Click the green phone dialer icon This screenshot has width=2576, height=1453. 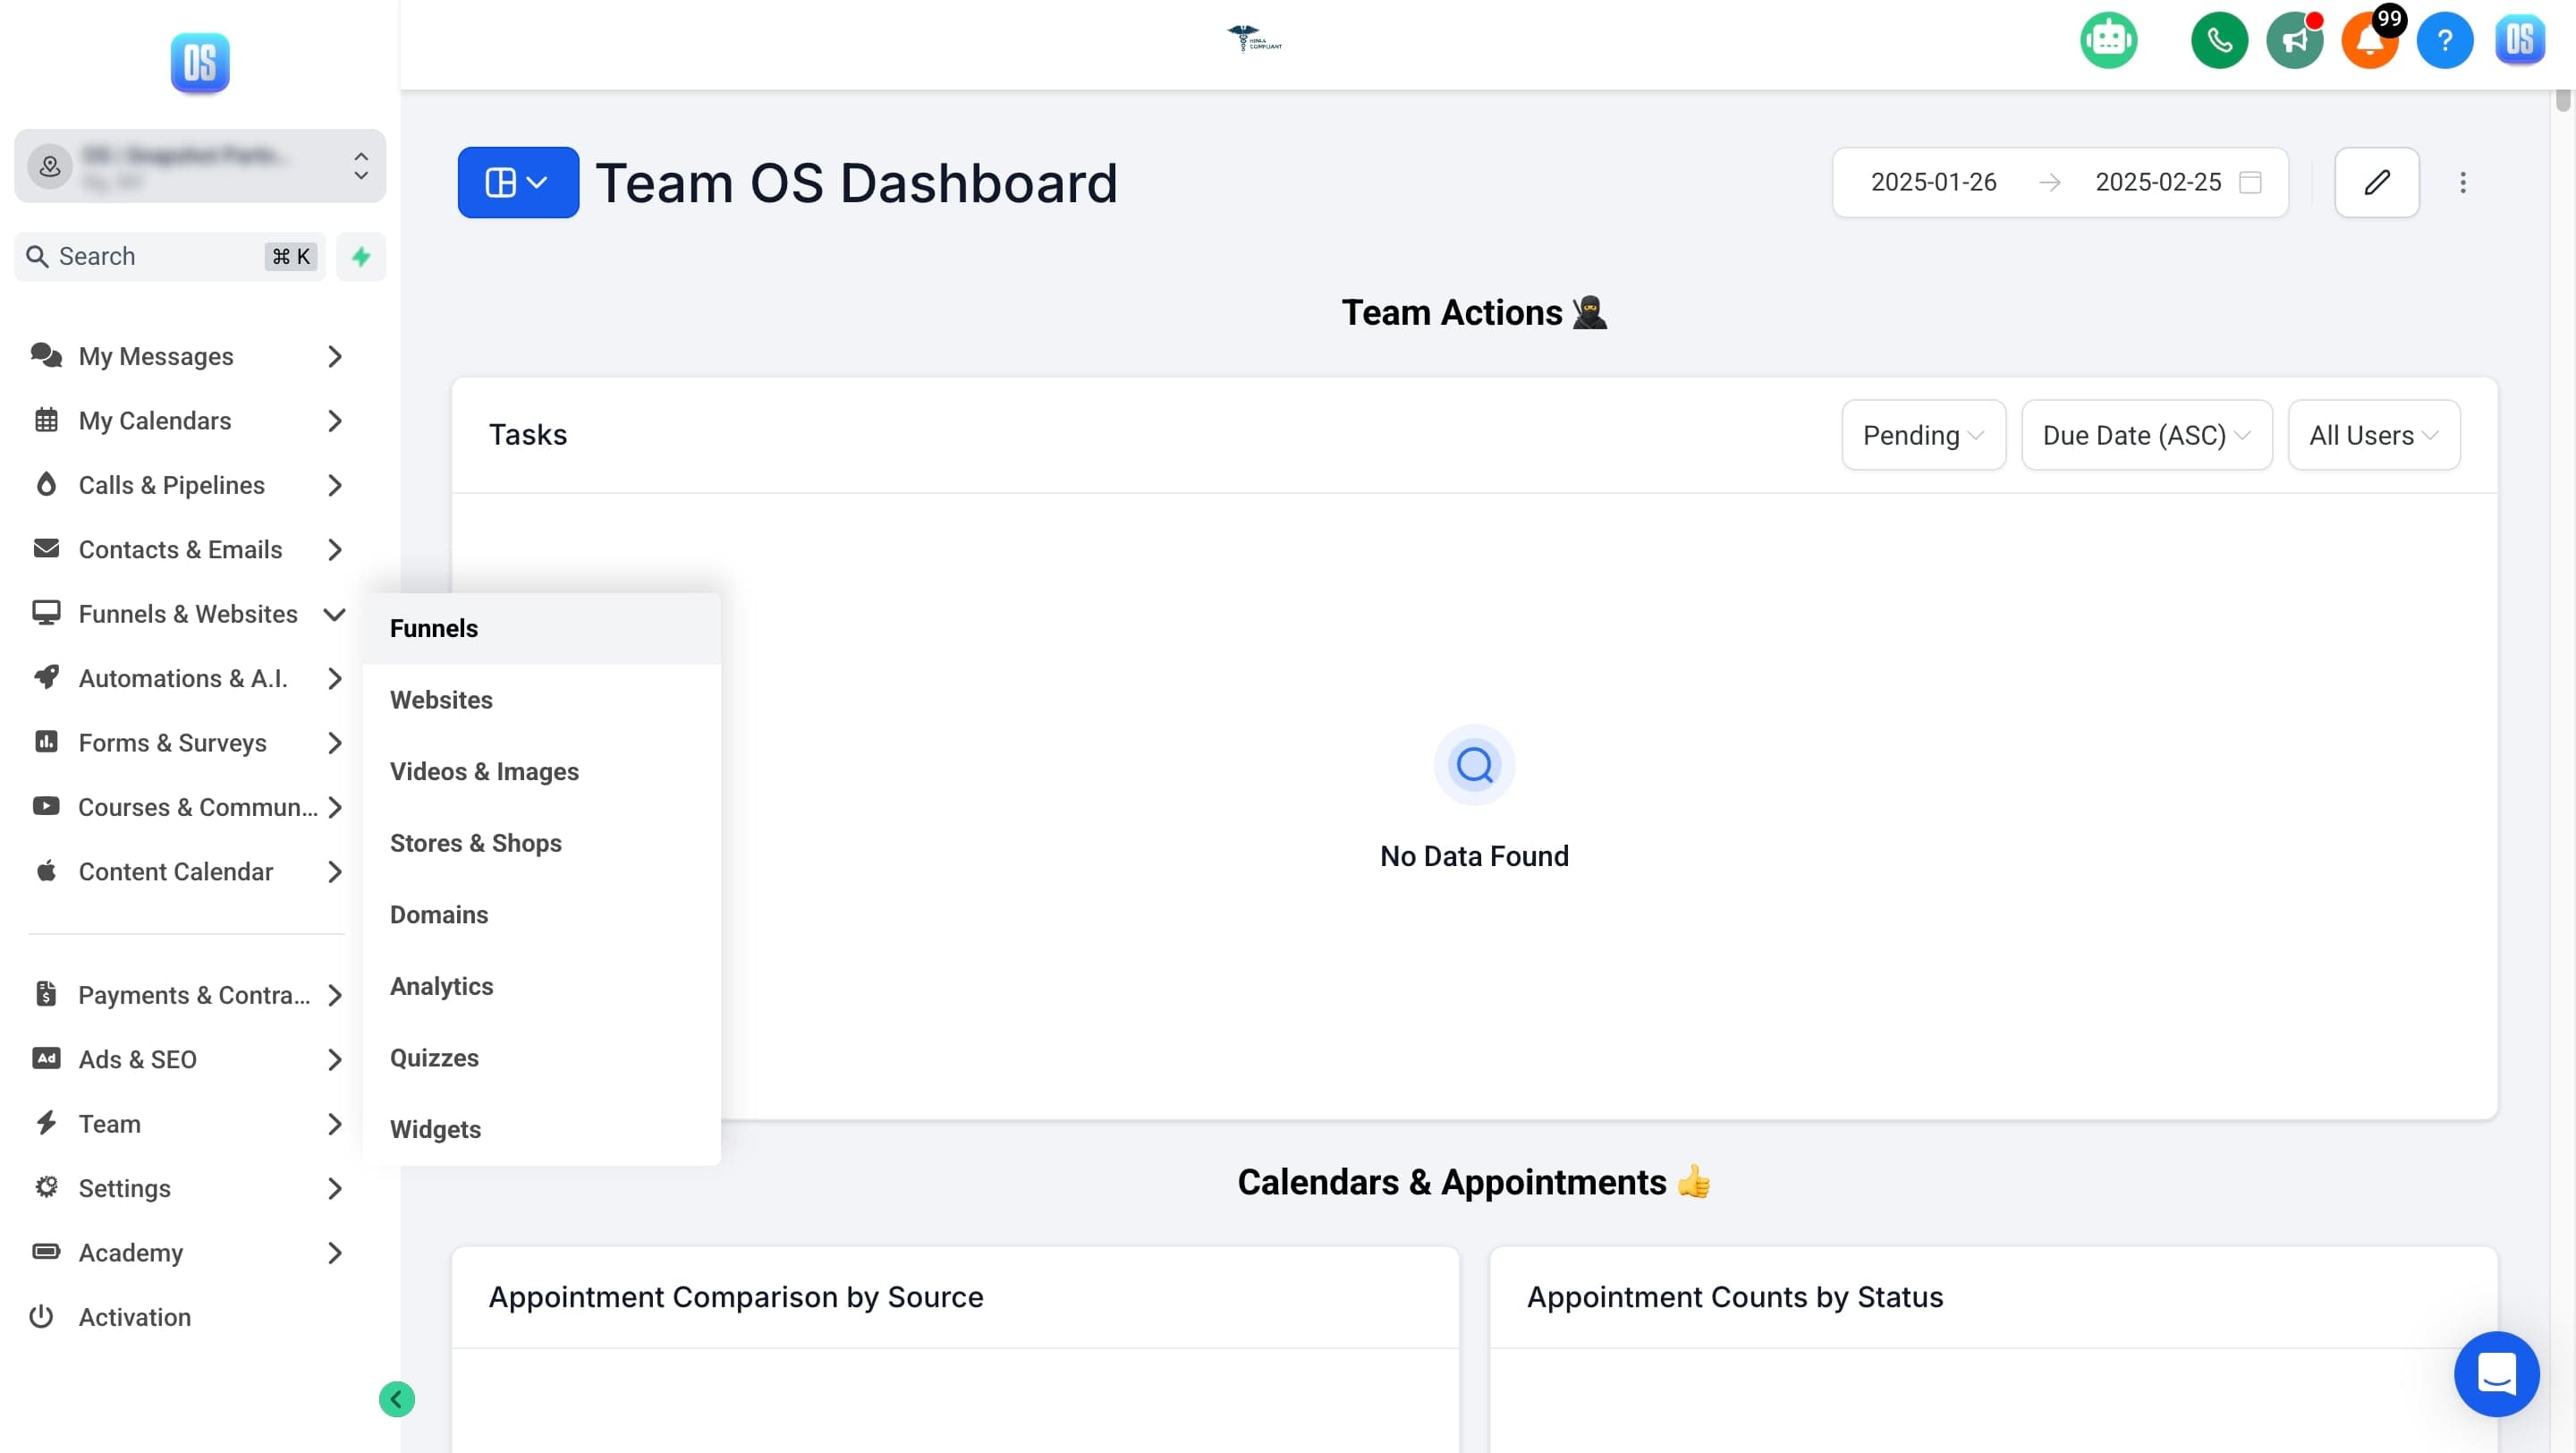pos(2219,40)
